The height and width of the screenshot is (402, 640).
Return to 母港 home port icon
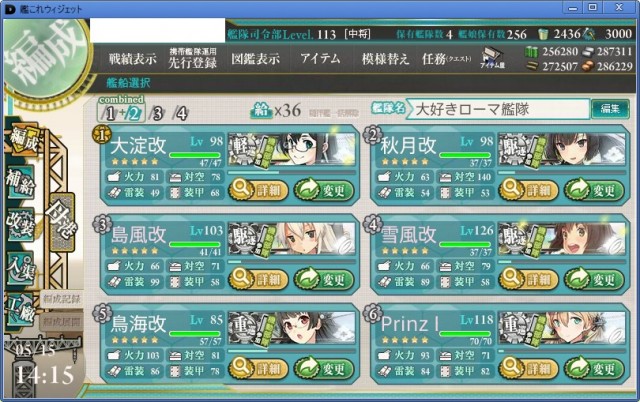tap(62, 222)
